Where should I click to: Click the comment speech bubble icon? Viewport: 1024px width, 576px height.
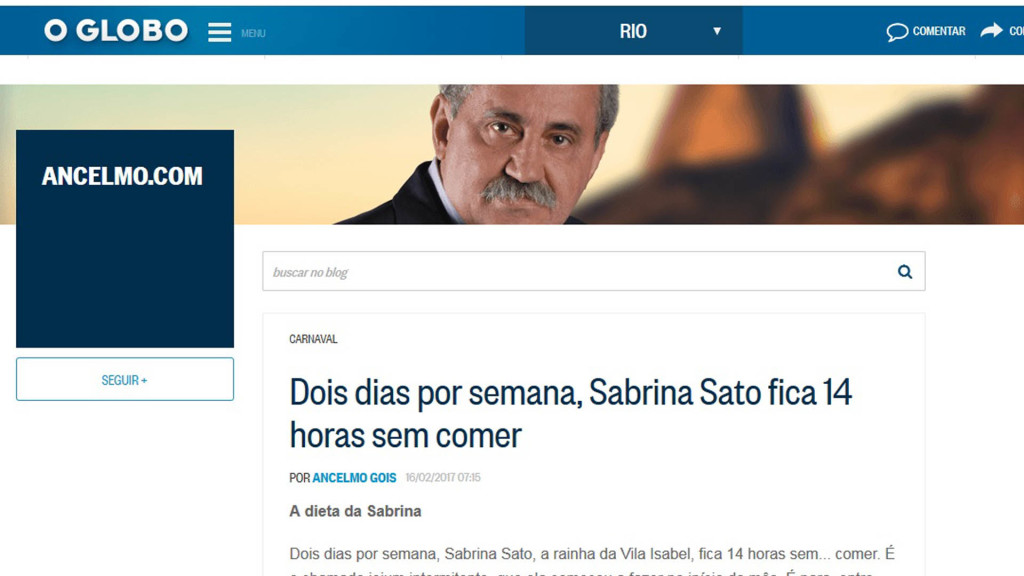(897, 32)
